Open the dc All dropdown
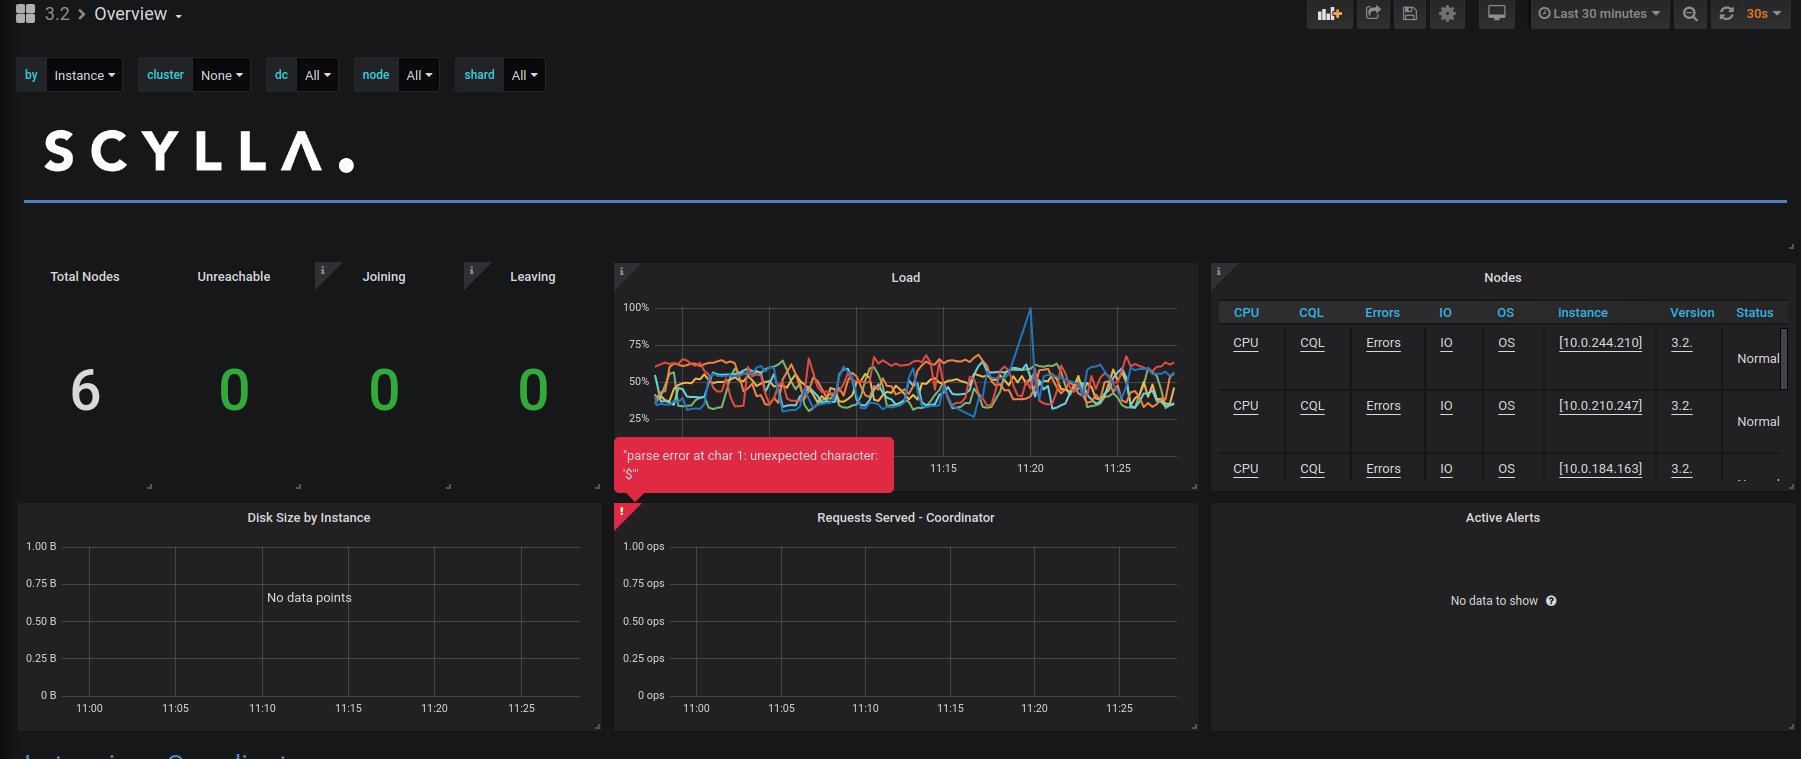This screenshot has width=1801, height=759. click(x=317, y=75)
